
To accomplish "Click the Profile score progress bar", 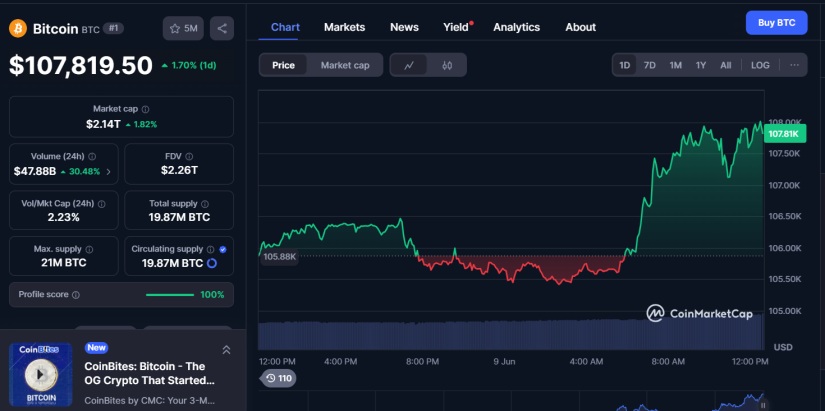I will tap(170, 295).
